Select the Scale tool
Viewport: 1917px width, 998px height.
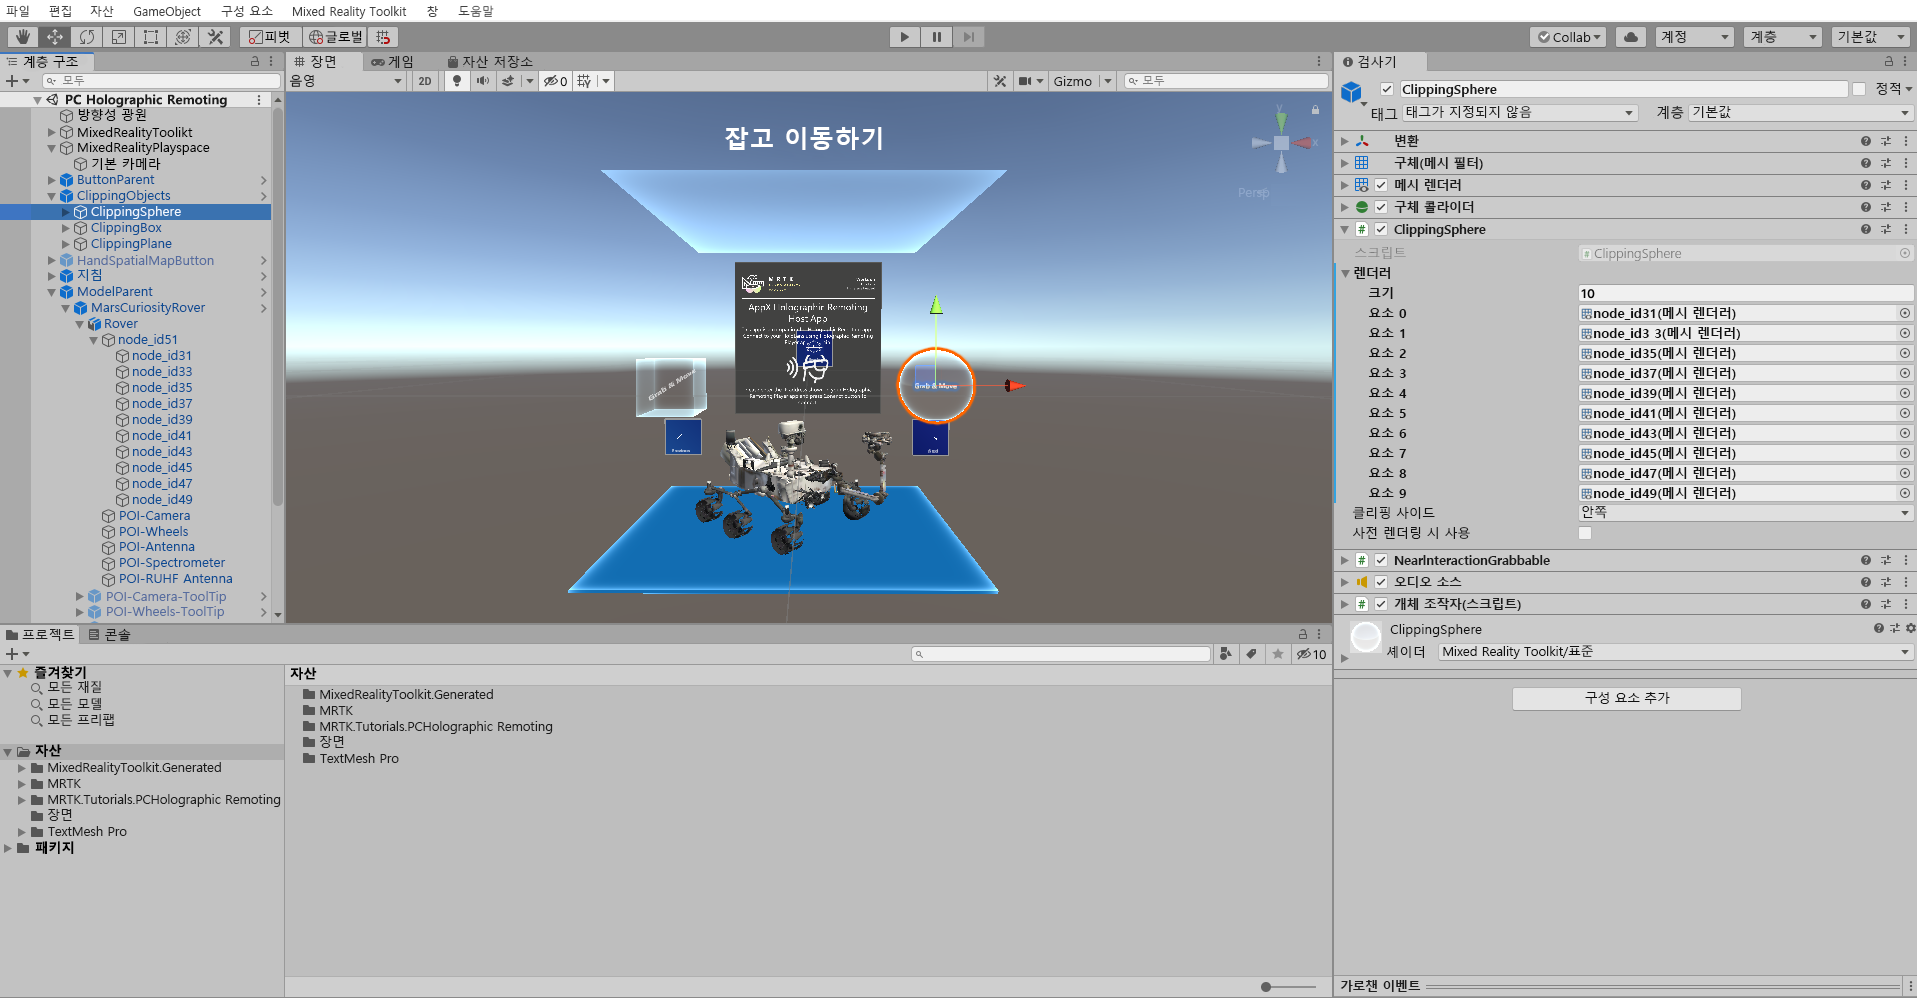[118, 37]
